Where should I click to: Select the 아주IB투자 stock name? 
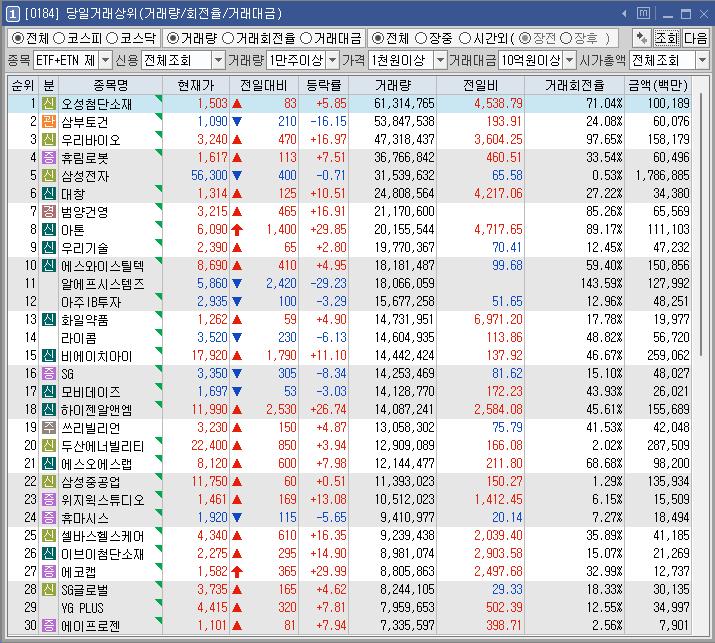coord(91,301)
